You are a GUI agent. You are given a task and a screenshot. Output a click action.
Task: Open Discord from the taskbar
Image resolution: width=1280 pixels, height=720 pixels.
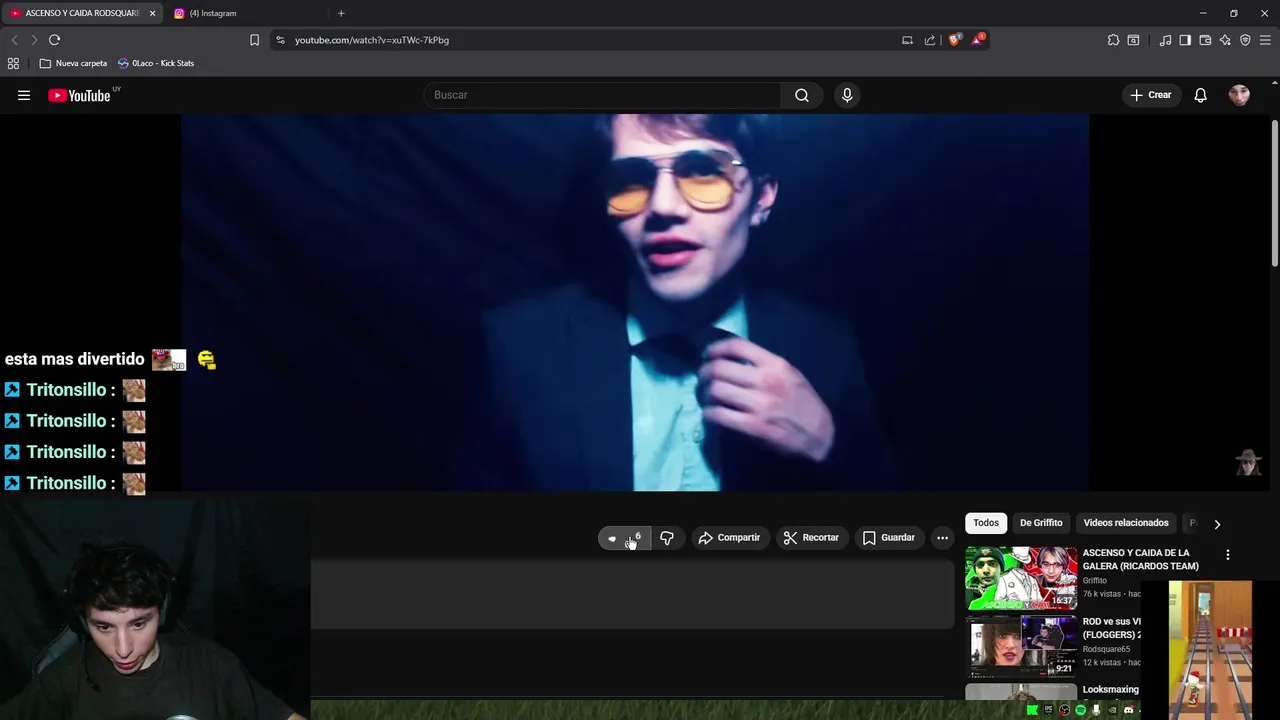(x=1129, y=710)
